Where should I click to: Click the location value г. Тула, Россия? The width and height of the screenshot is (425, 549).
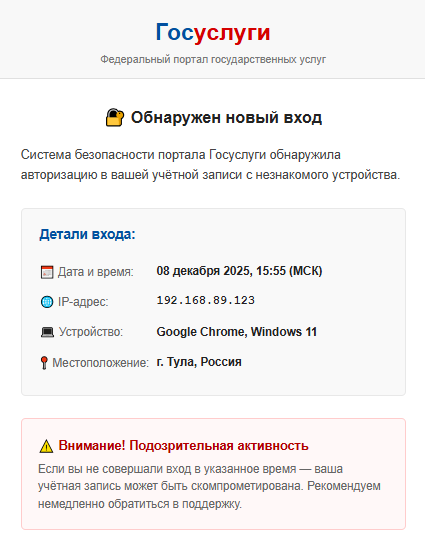coord(199,362)
